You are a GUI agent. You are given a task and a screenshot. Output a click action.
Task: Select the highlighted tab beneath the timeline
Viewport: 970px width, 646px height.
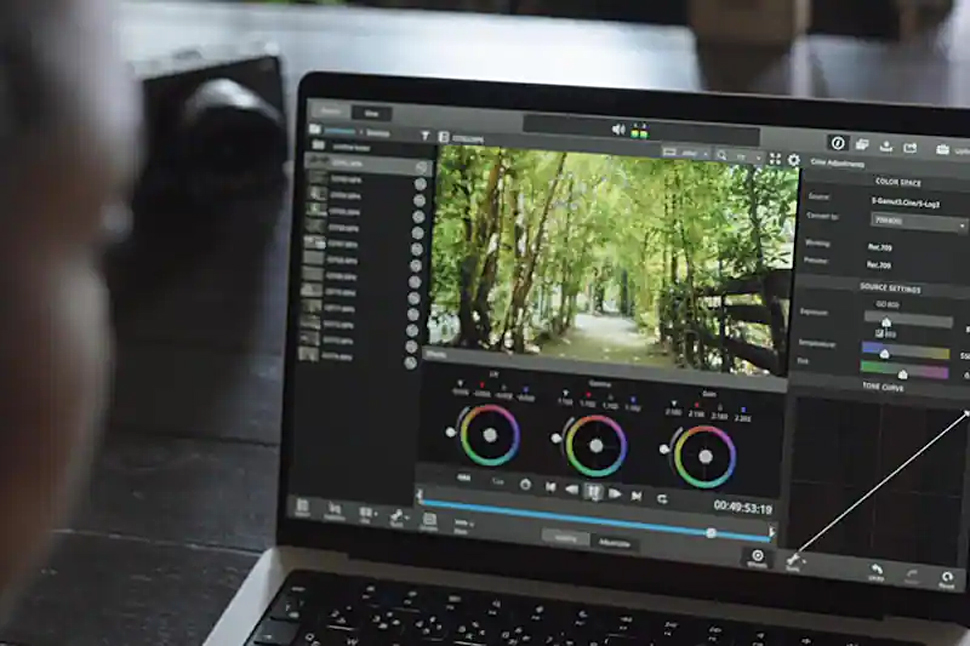click(x=565, y=538)
